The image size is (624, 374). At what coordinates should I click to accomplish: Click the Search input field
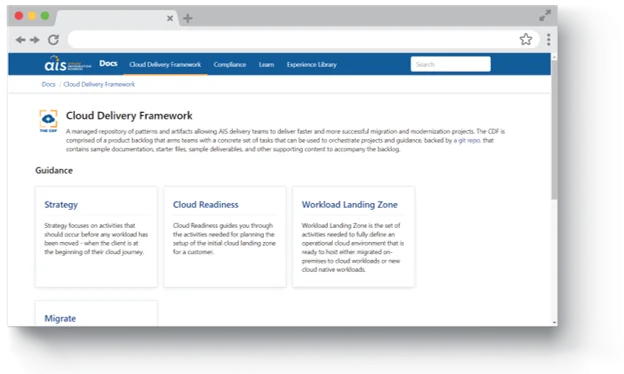point(450,64)
